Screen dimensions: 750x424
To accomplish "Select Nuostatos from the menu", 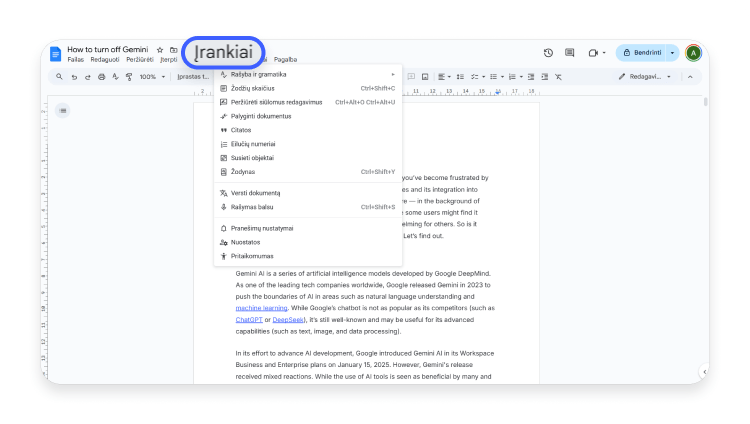I will (x=308, y=242).
